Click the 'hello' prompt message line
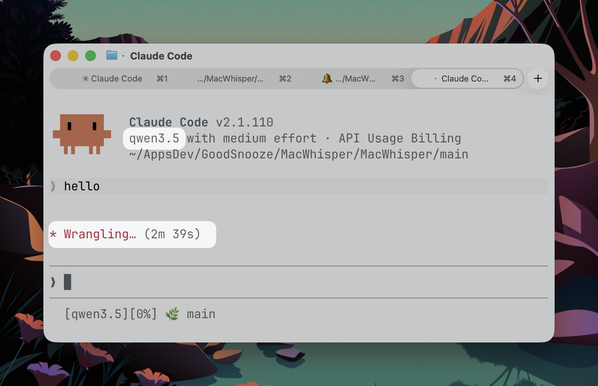This screenshot has height=386, width=598. (x=299, y=186)
